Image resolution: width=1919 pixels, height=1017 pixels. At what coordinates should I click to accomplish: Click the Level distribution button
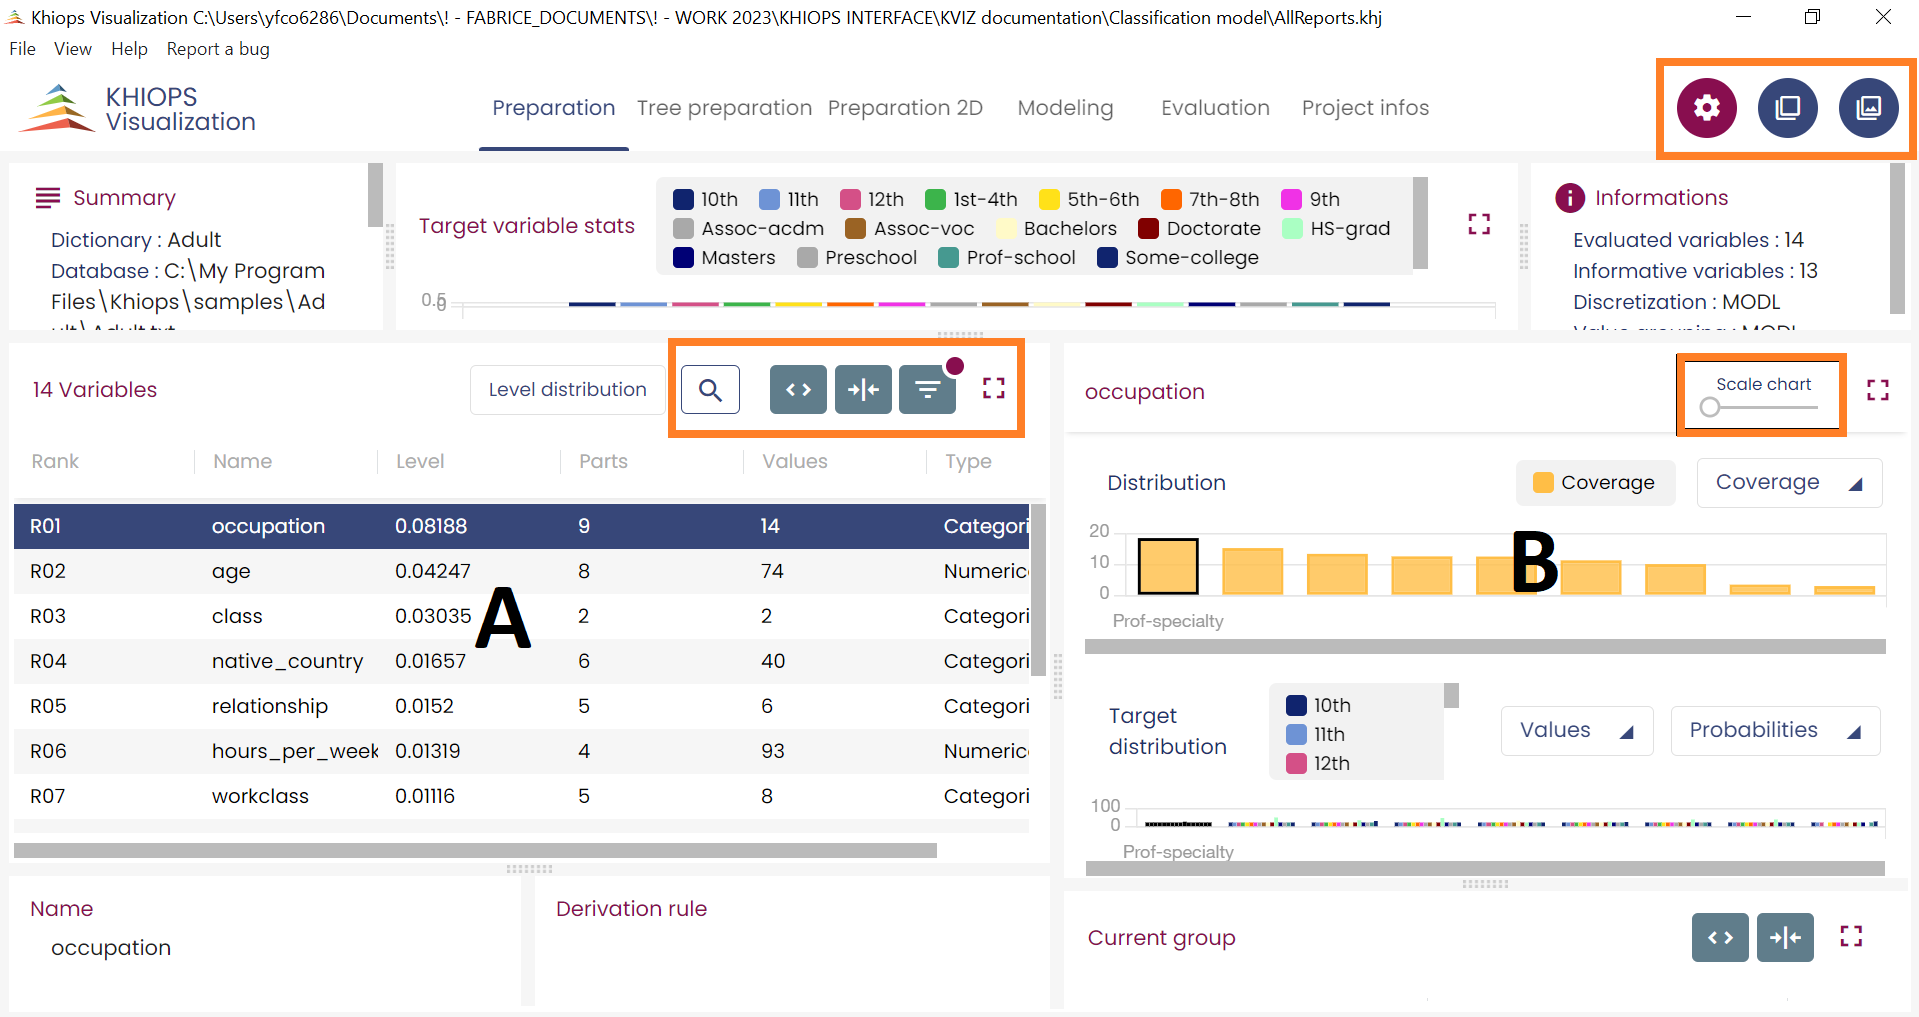click(567, 389)
